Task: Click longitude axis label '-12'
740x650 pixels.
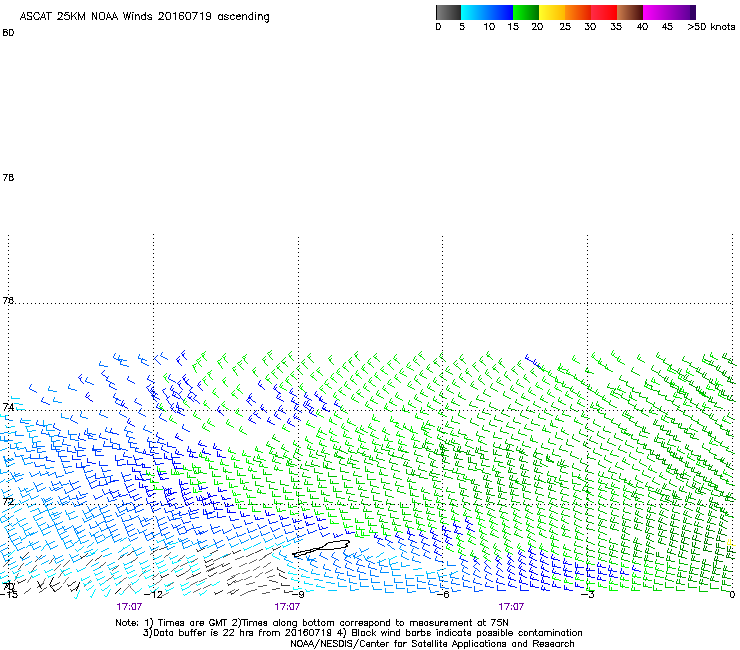Action: click(153, 594)
